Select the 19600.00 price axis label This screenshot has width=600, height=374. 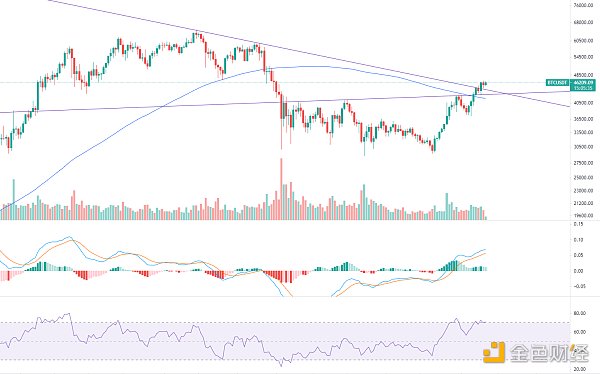click(x=583, y=216)
